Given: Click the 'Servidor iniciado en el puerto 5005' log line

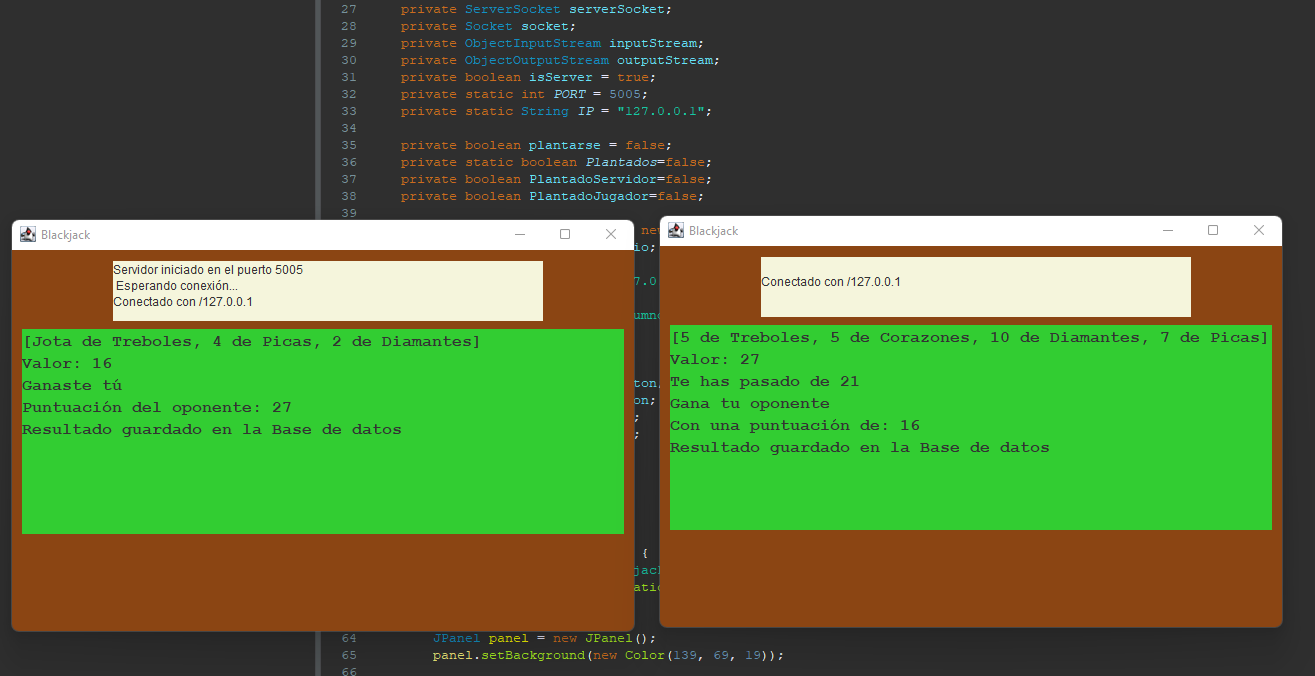Looking at the screenshot, I should coord(208,270).
